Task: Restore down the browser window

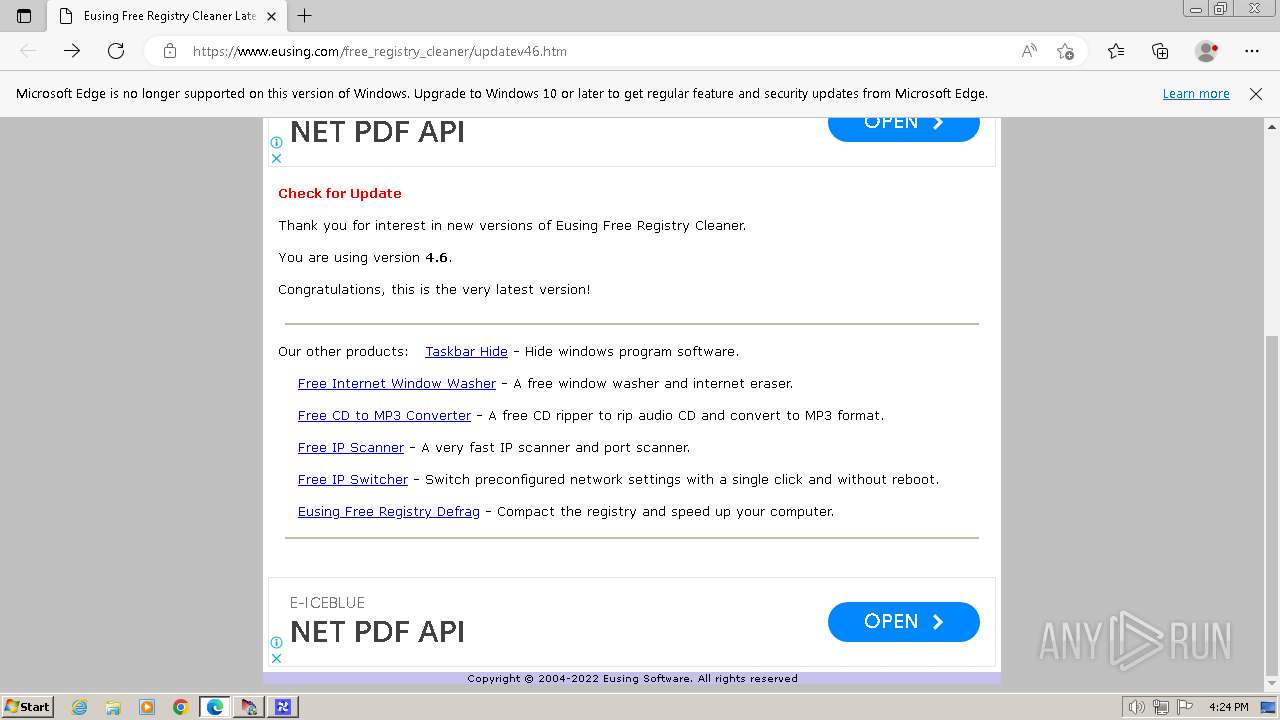Action: (x=1220, y=8)
